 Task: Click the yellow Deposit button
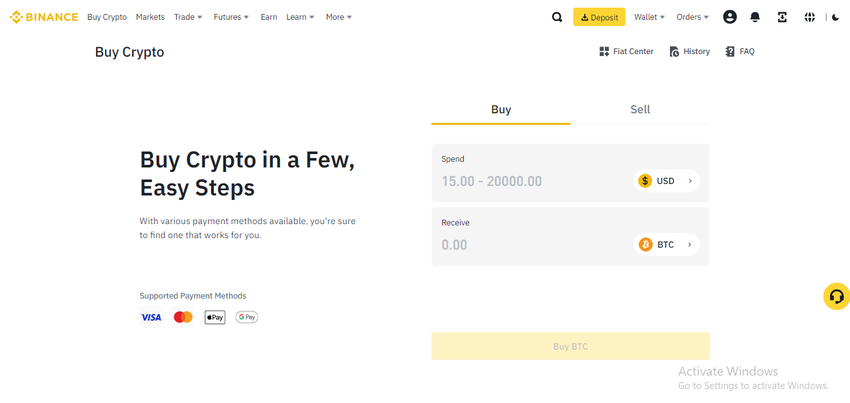pos(599,17)
